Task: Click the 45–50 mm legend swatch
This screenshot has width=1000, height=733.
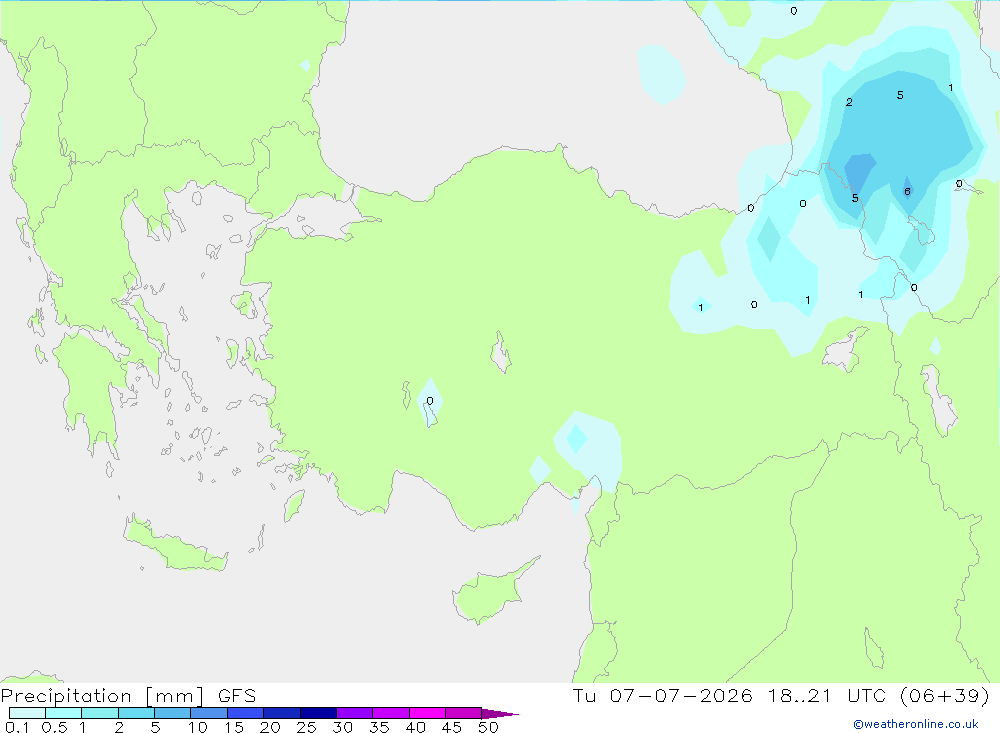Action: 464,713
